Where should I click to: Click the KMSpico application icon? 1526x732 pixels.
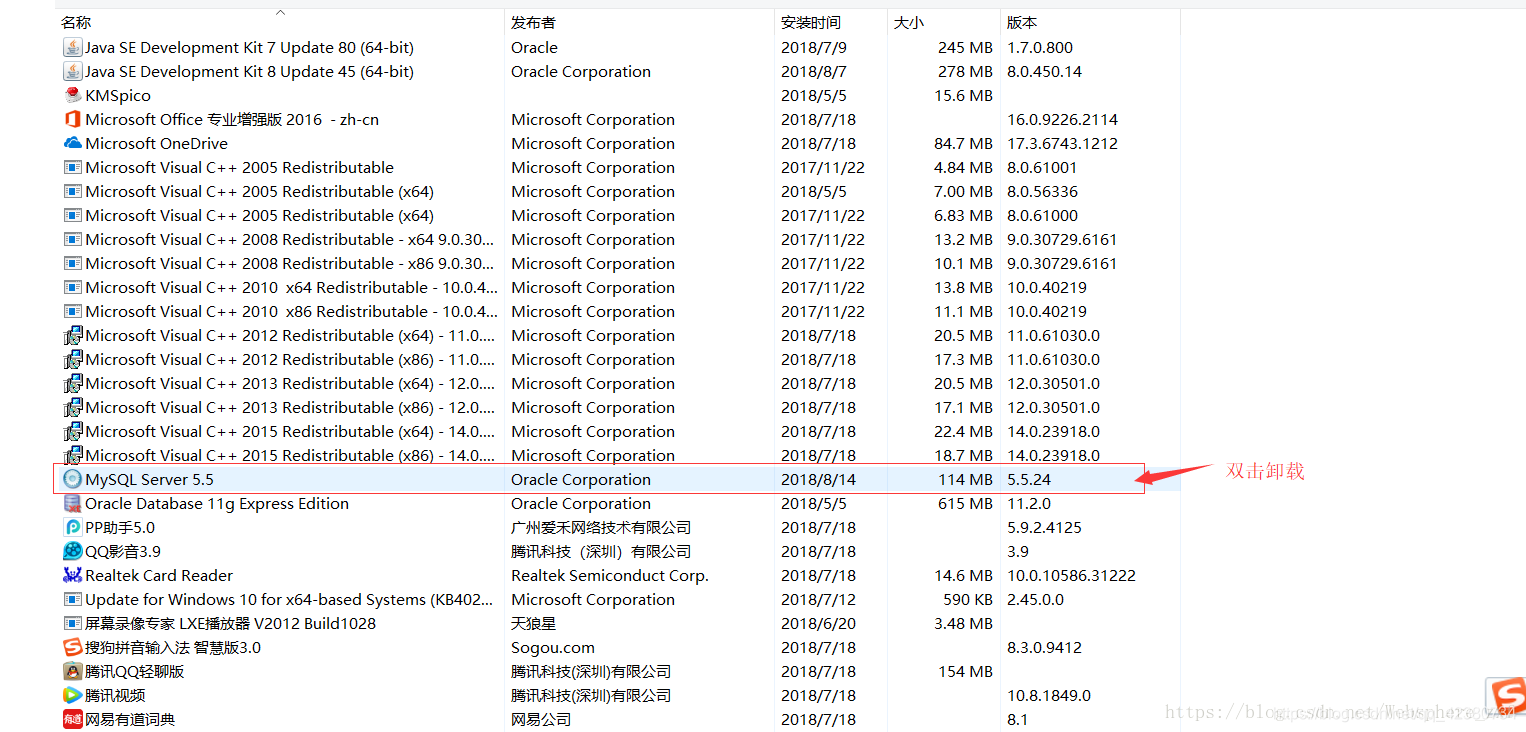coord(73,95)
